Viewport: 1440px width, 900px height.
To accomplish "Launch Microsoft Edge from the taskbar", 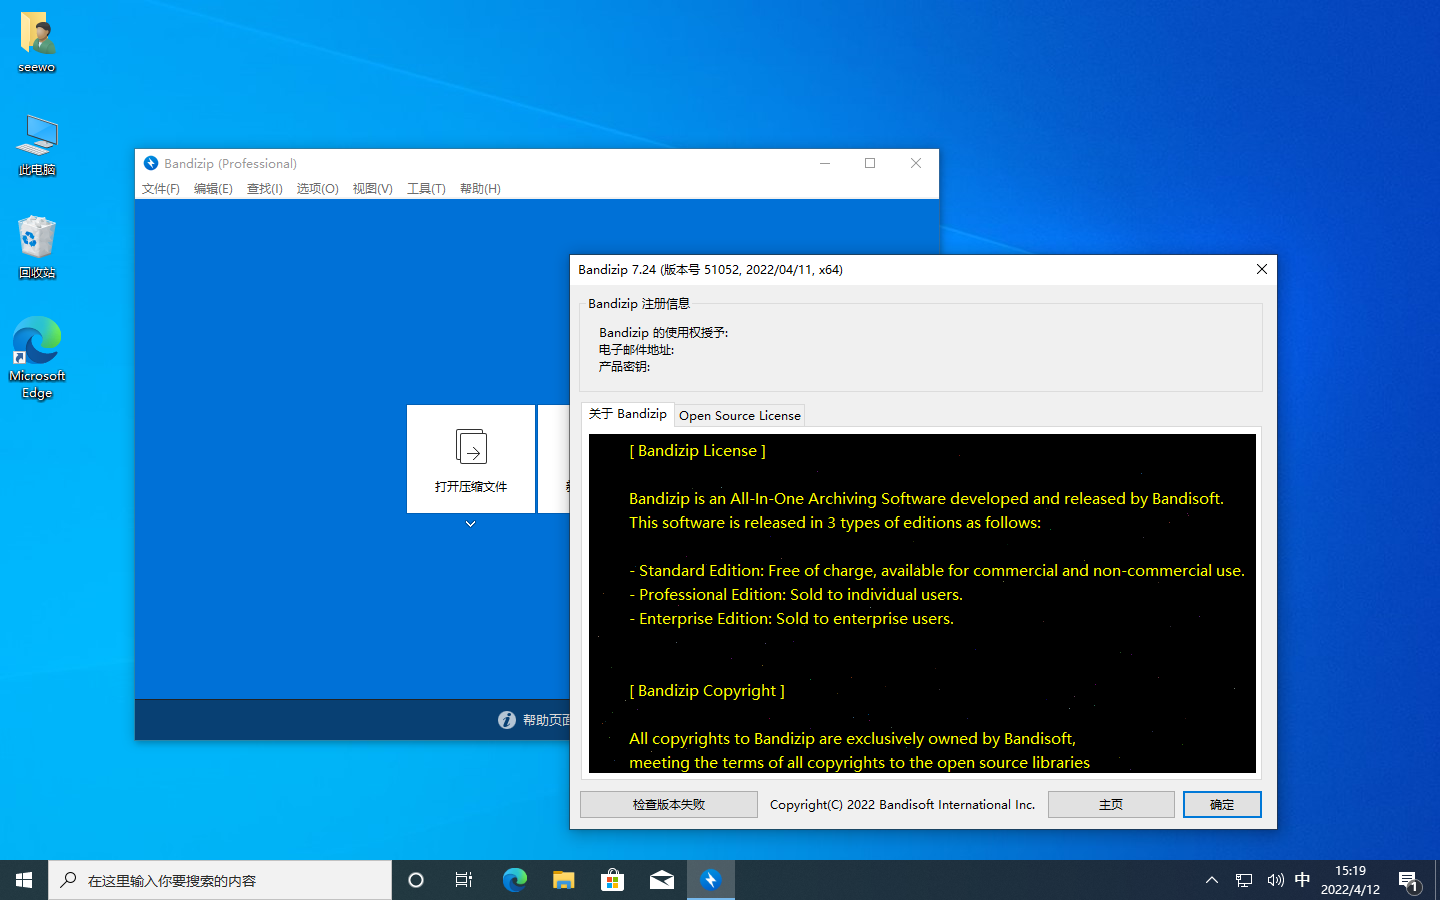I will 514,880.
